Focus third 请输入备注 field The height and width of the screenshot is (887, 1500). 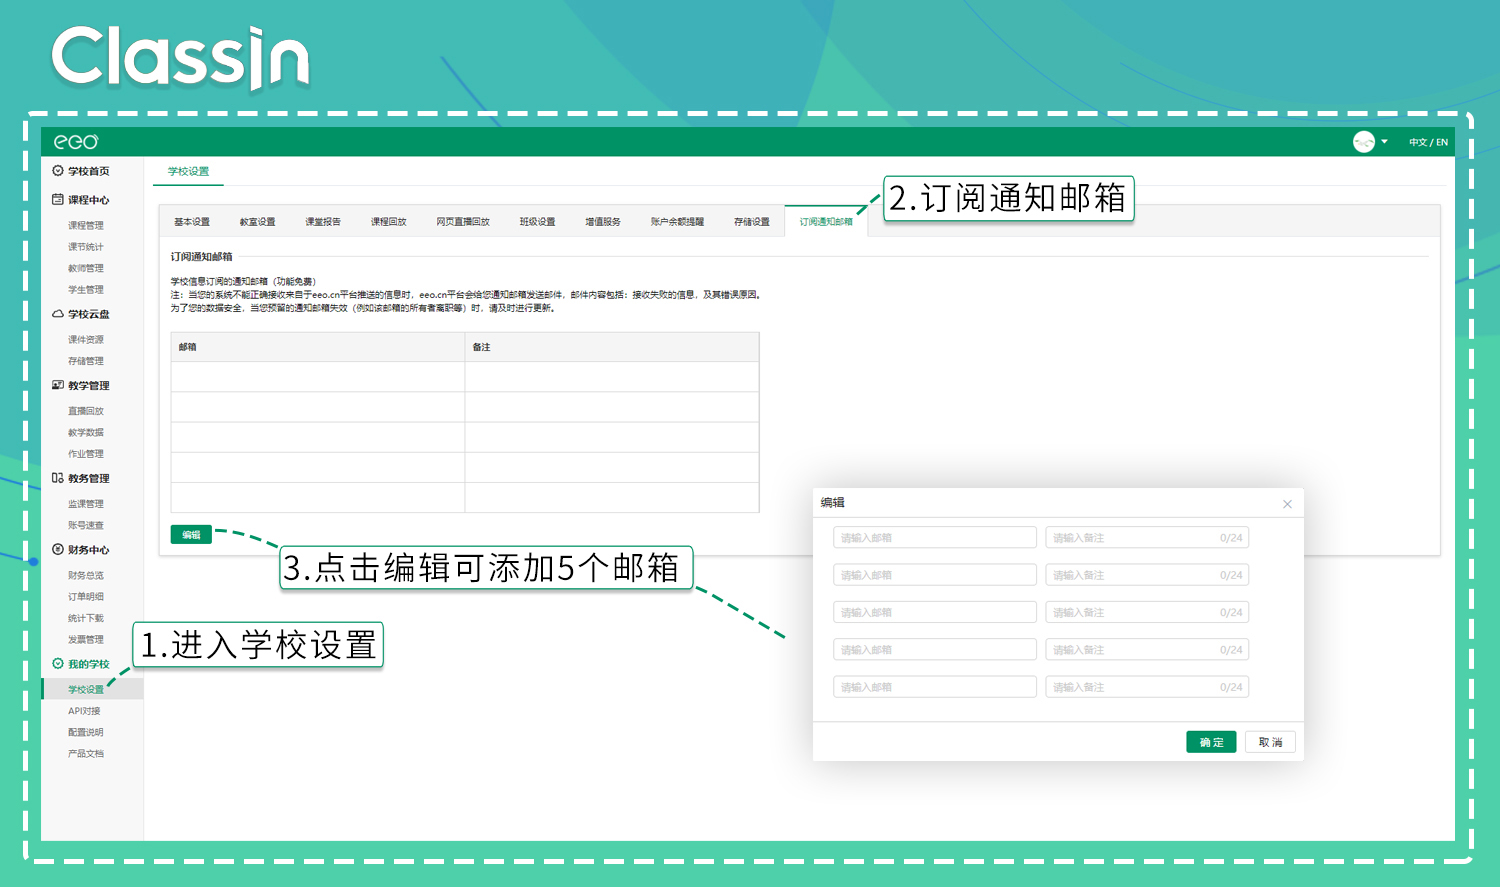click(x=1147, y=612)
